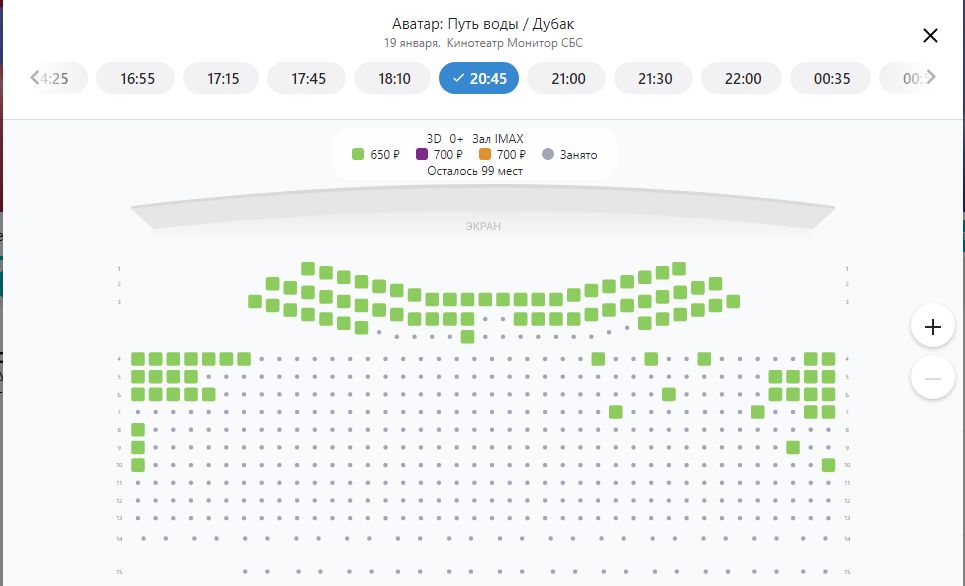Pick the 21:00 session
The width and height of the screenshot is (965, 586).
point(568,78)
